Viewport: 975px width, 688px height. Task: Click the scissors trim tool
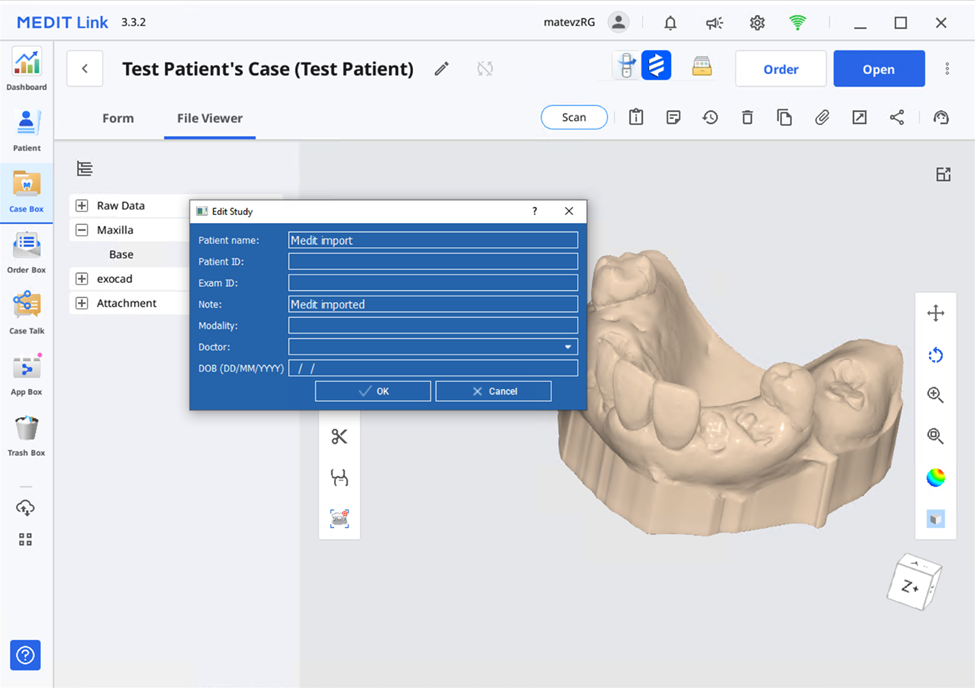[x=339, y=436]
